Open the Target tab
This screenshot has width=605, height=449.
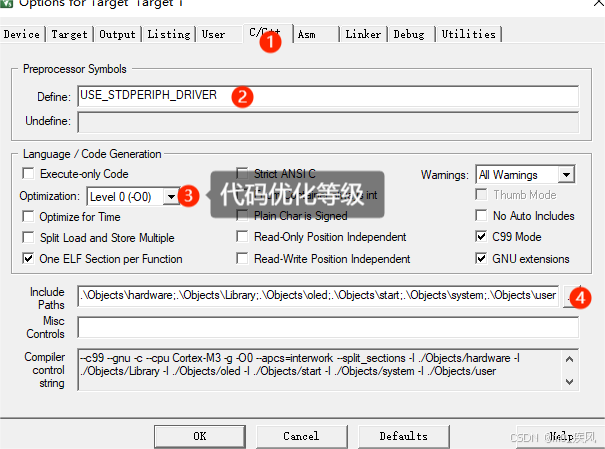coord(69,34)
